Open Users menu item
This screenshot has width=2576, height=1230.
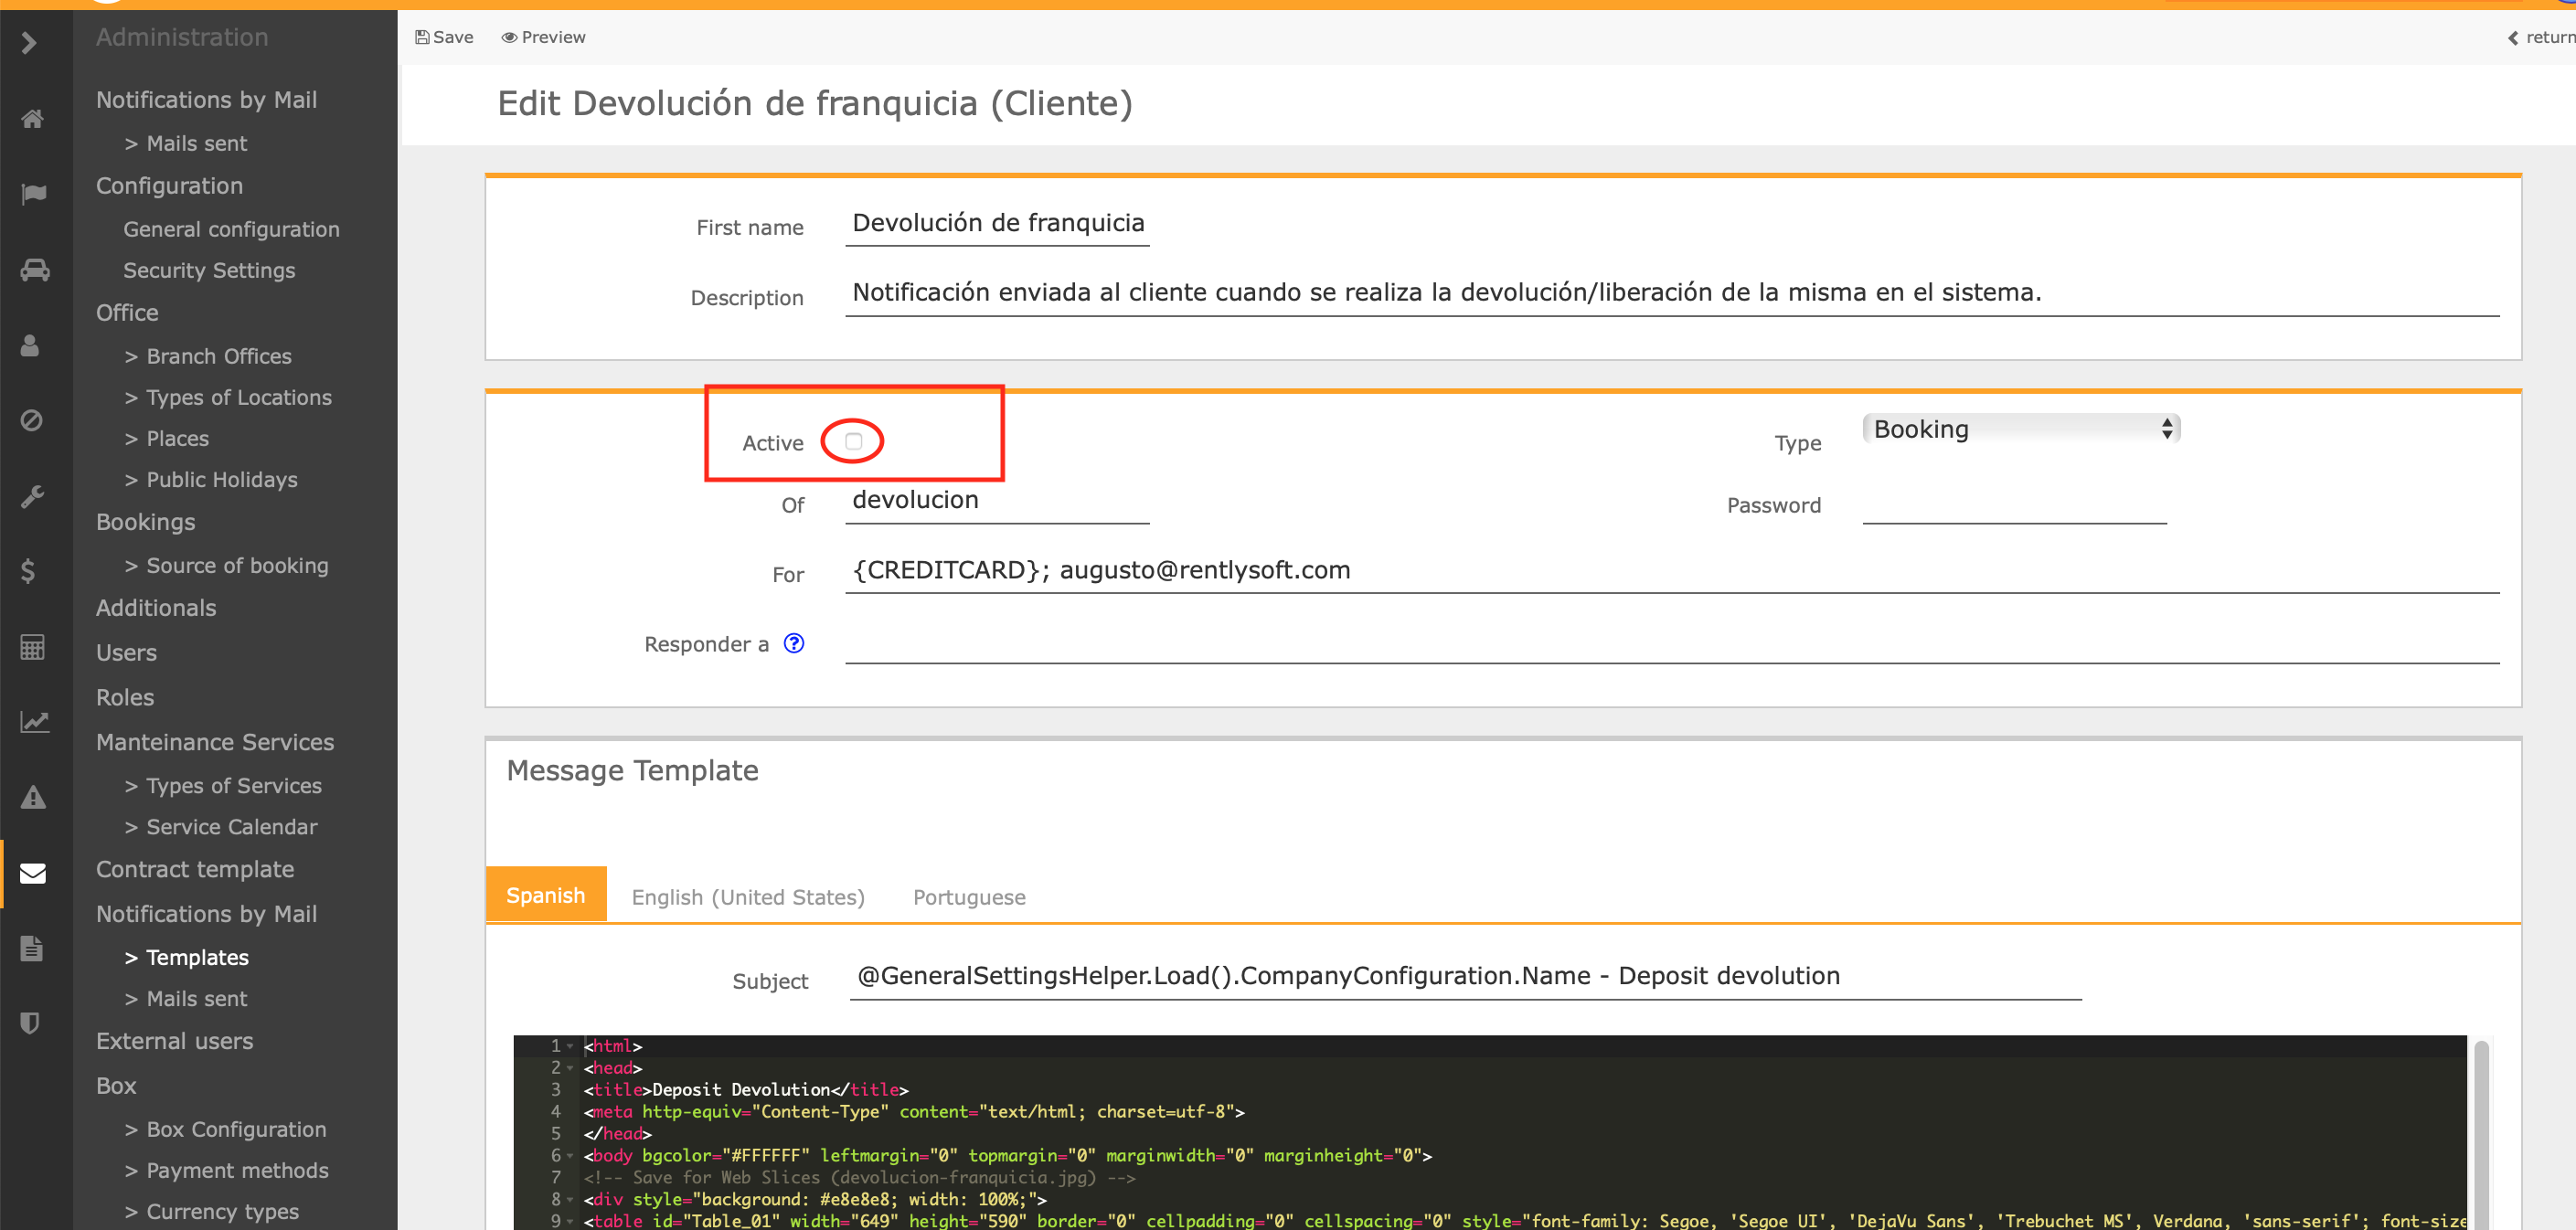tap(126, 652)
